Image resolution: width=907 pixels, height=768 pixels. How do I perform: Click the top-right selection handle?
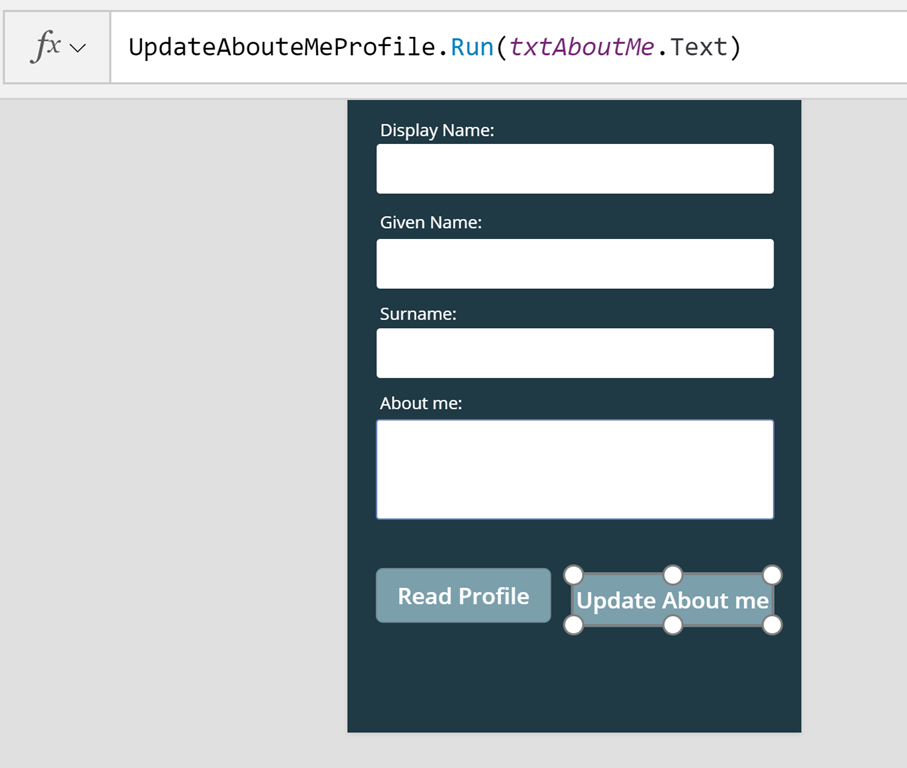coord(772,575)
